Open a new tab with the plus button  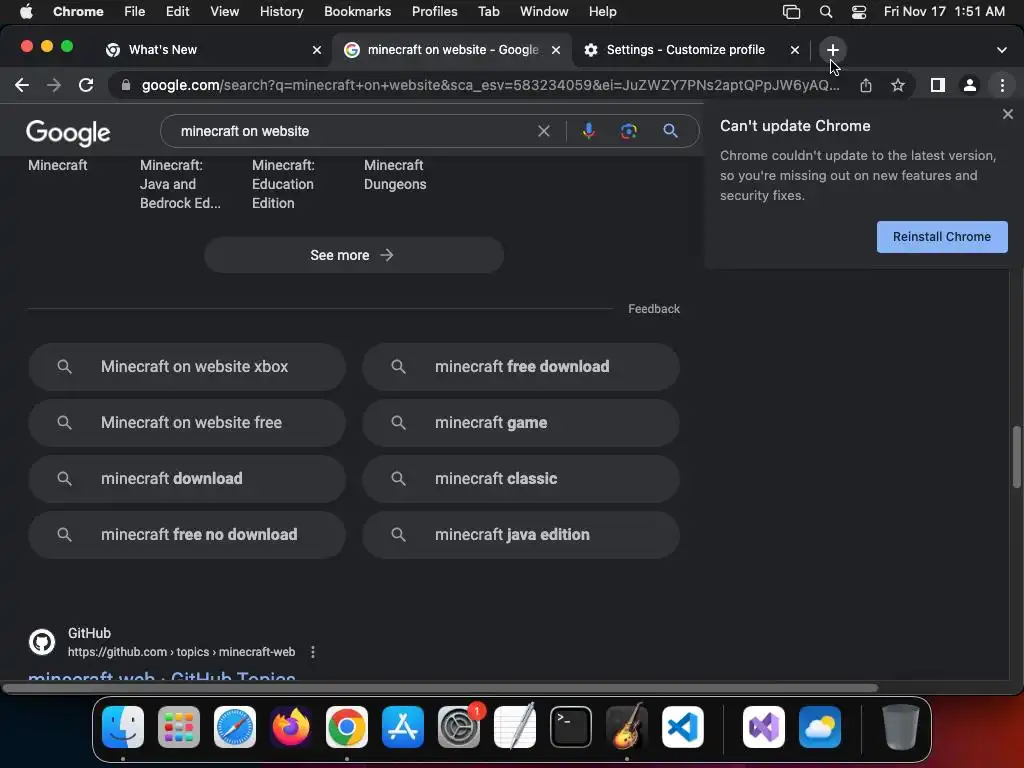832,50
